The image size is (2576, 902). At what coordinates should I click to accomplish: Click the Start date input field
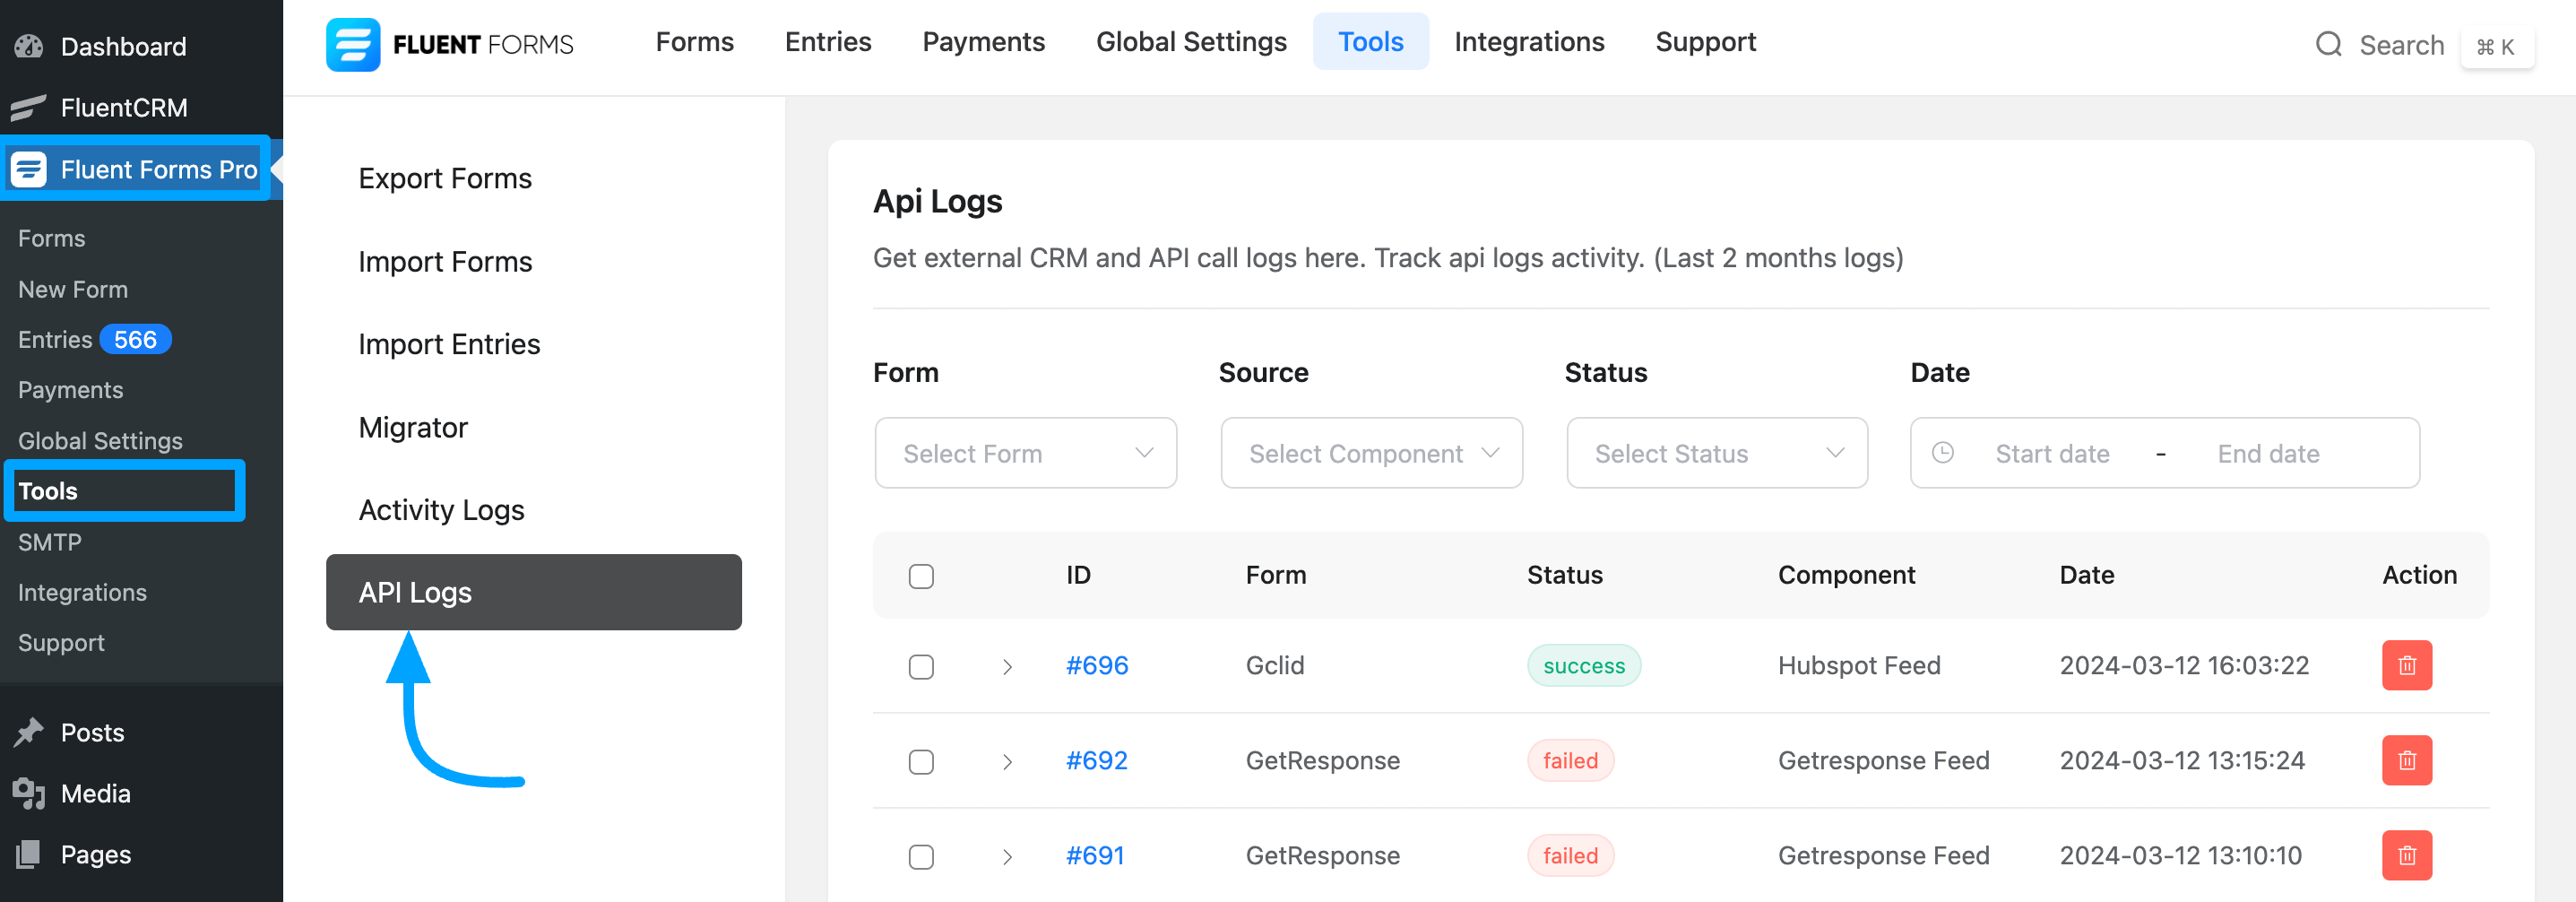2052,453
